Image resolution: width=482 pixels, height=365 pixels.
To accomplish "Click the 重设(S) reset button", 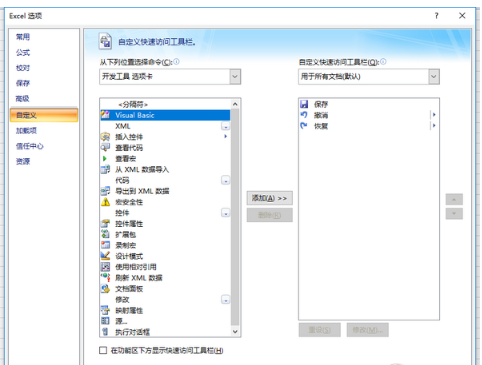I will pyautogui.click(x=320, y=330).
